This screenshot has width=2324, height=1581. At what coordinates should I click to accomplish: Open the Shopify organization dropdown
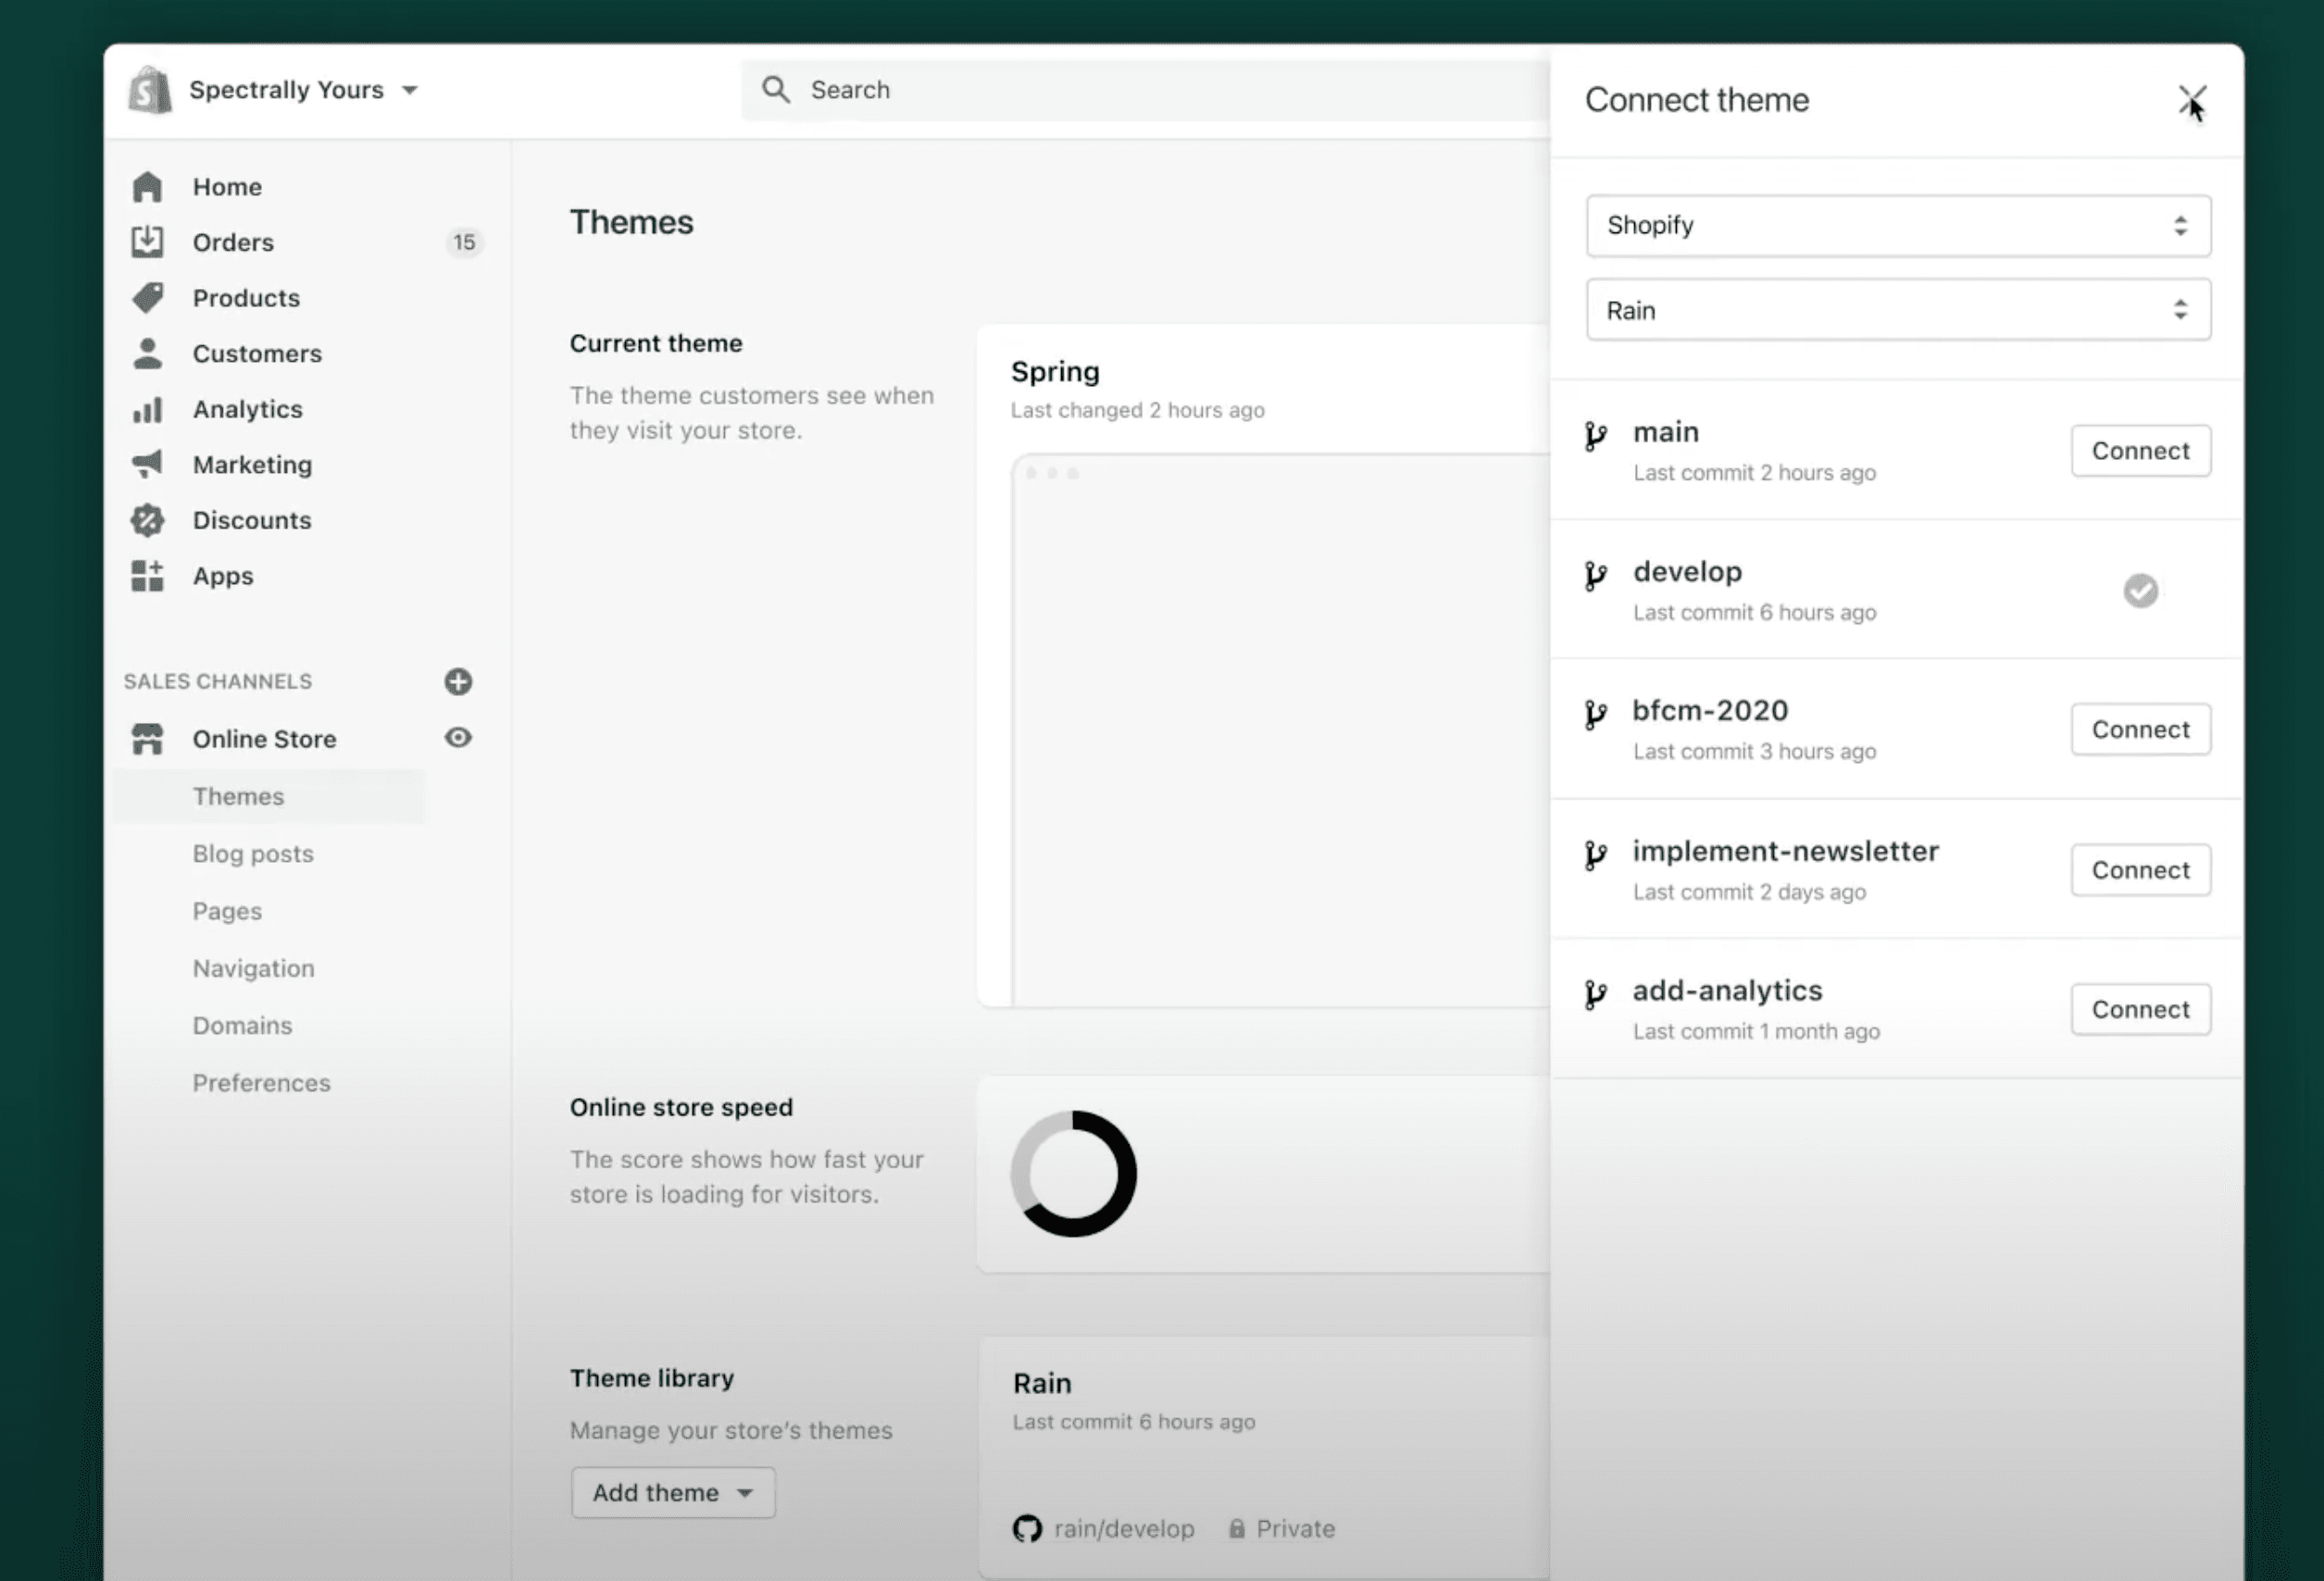[1897, 226]
